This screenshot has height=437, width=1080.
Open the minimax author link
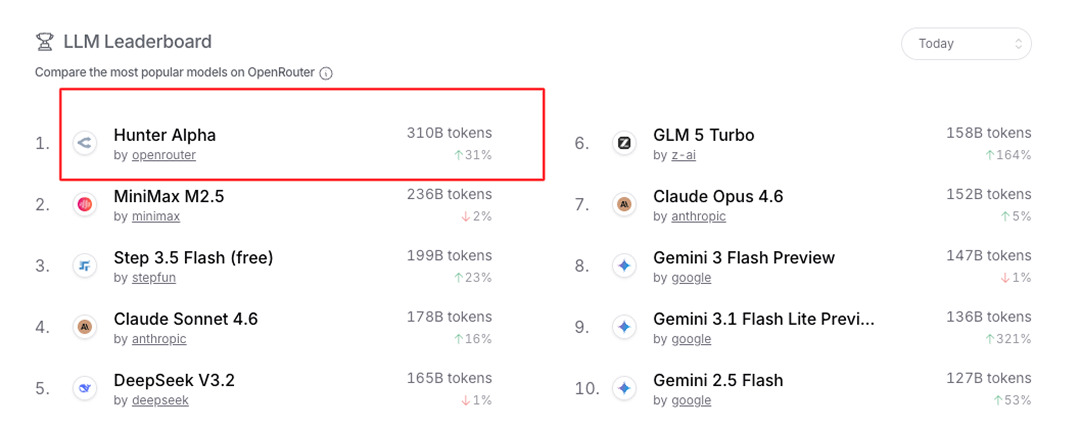(x=155, y=217)
